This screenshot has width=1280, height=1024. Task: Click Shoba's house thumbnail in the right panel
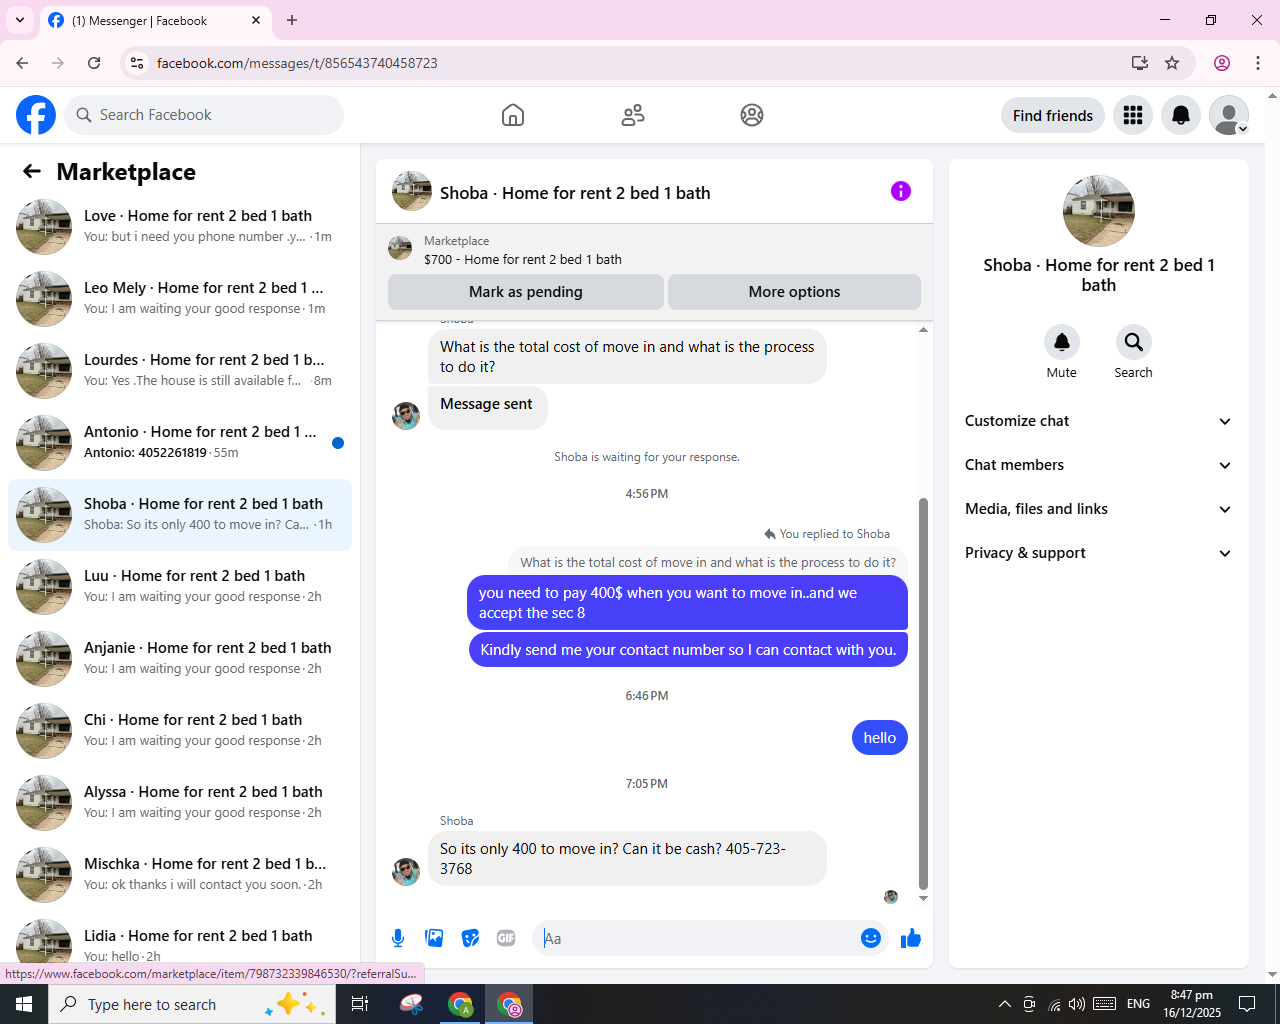tap(1099, 211)
